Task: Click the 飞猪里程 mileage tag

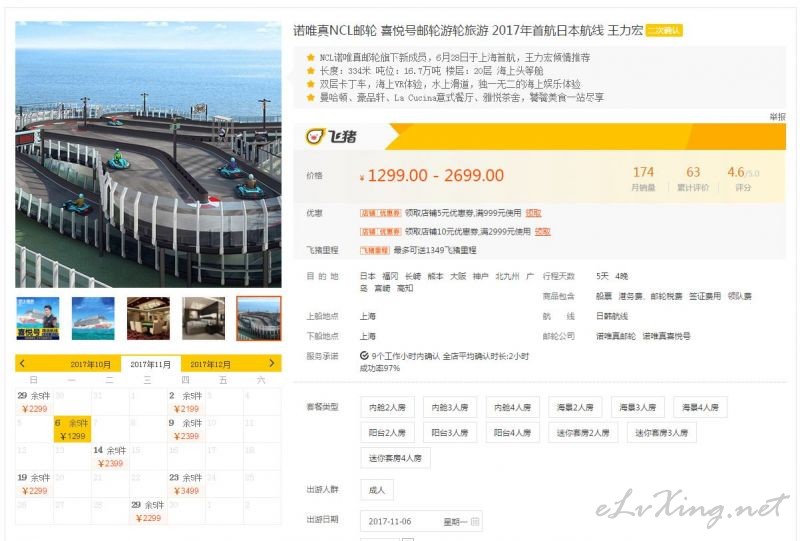Action: point(374,250)
